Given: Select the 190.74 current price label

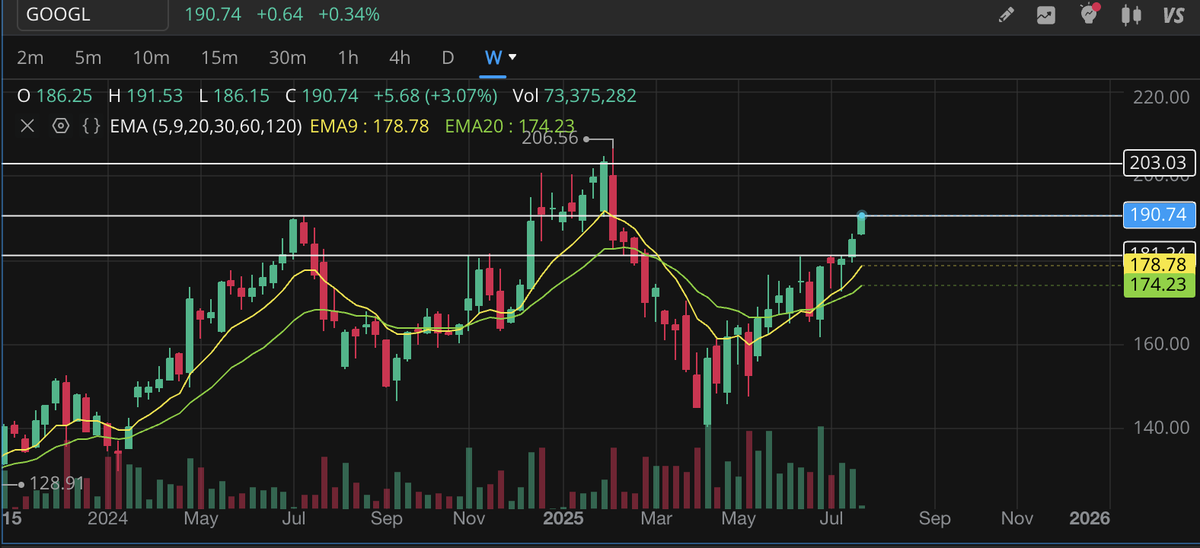Looking at the screenshot, I should pyautogui.click(x=1157, y=214).
